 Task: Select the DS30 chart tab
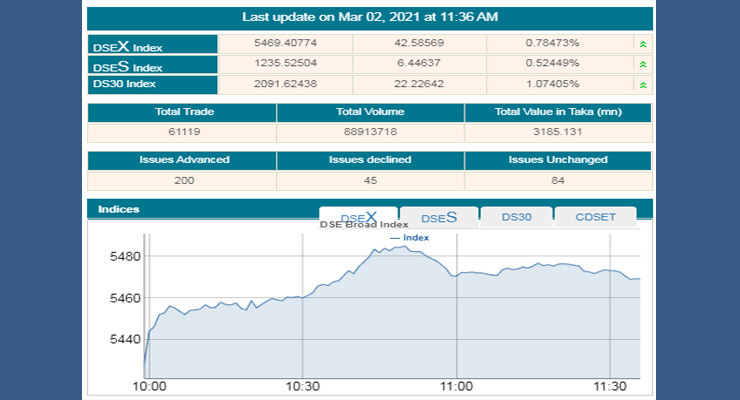[x=518, y=217]
